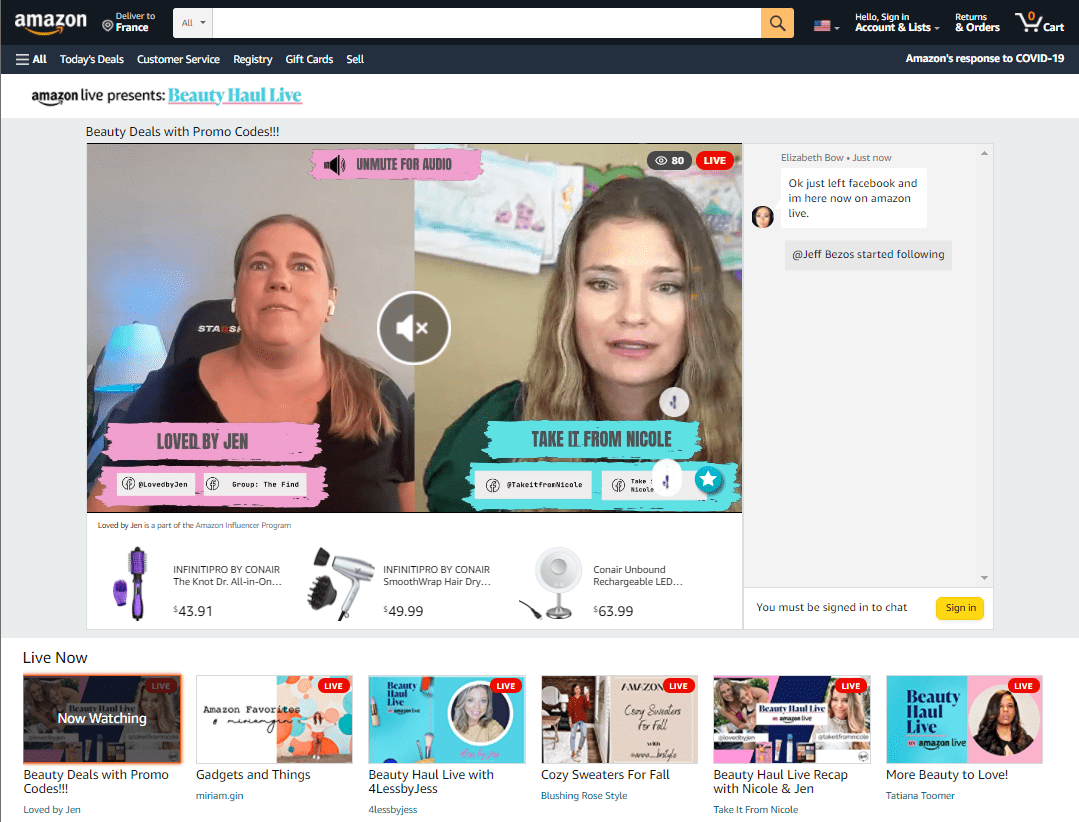Image resolution: width=1079 pixels, height=822 pixels.
Task: Click the 4lessbyjess channel link
Action: click(392, 810)
